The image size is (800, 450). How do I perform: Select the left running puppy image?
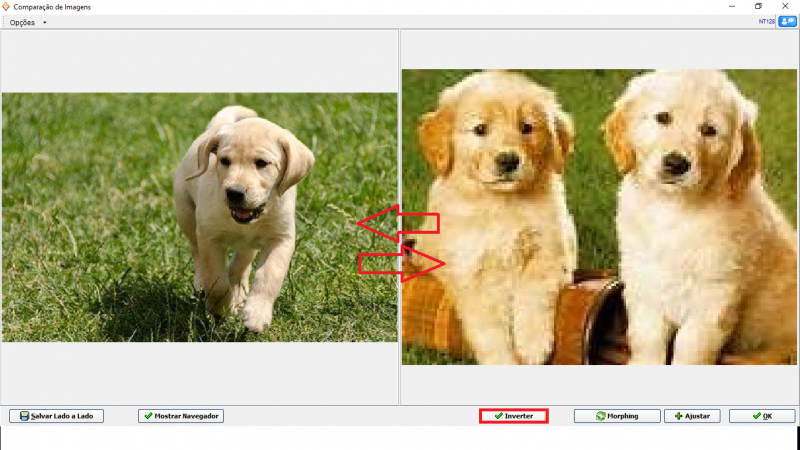coord(199,217)
